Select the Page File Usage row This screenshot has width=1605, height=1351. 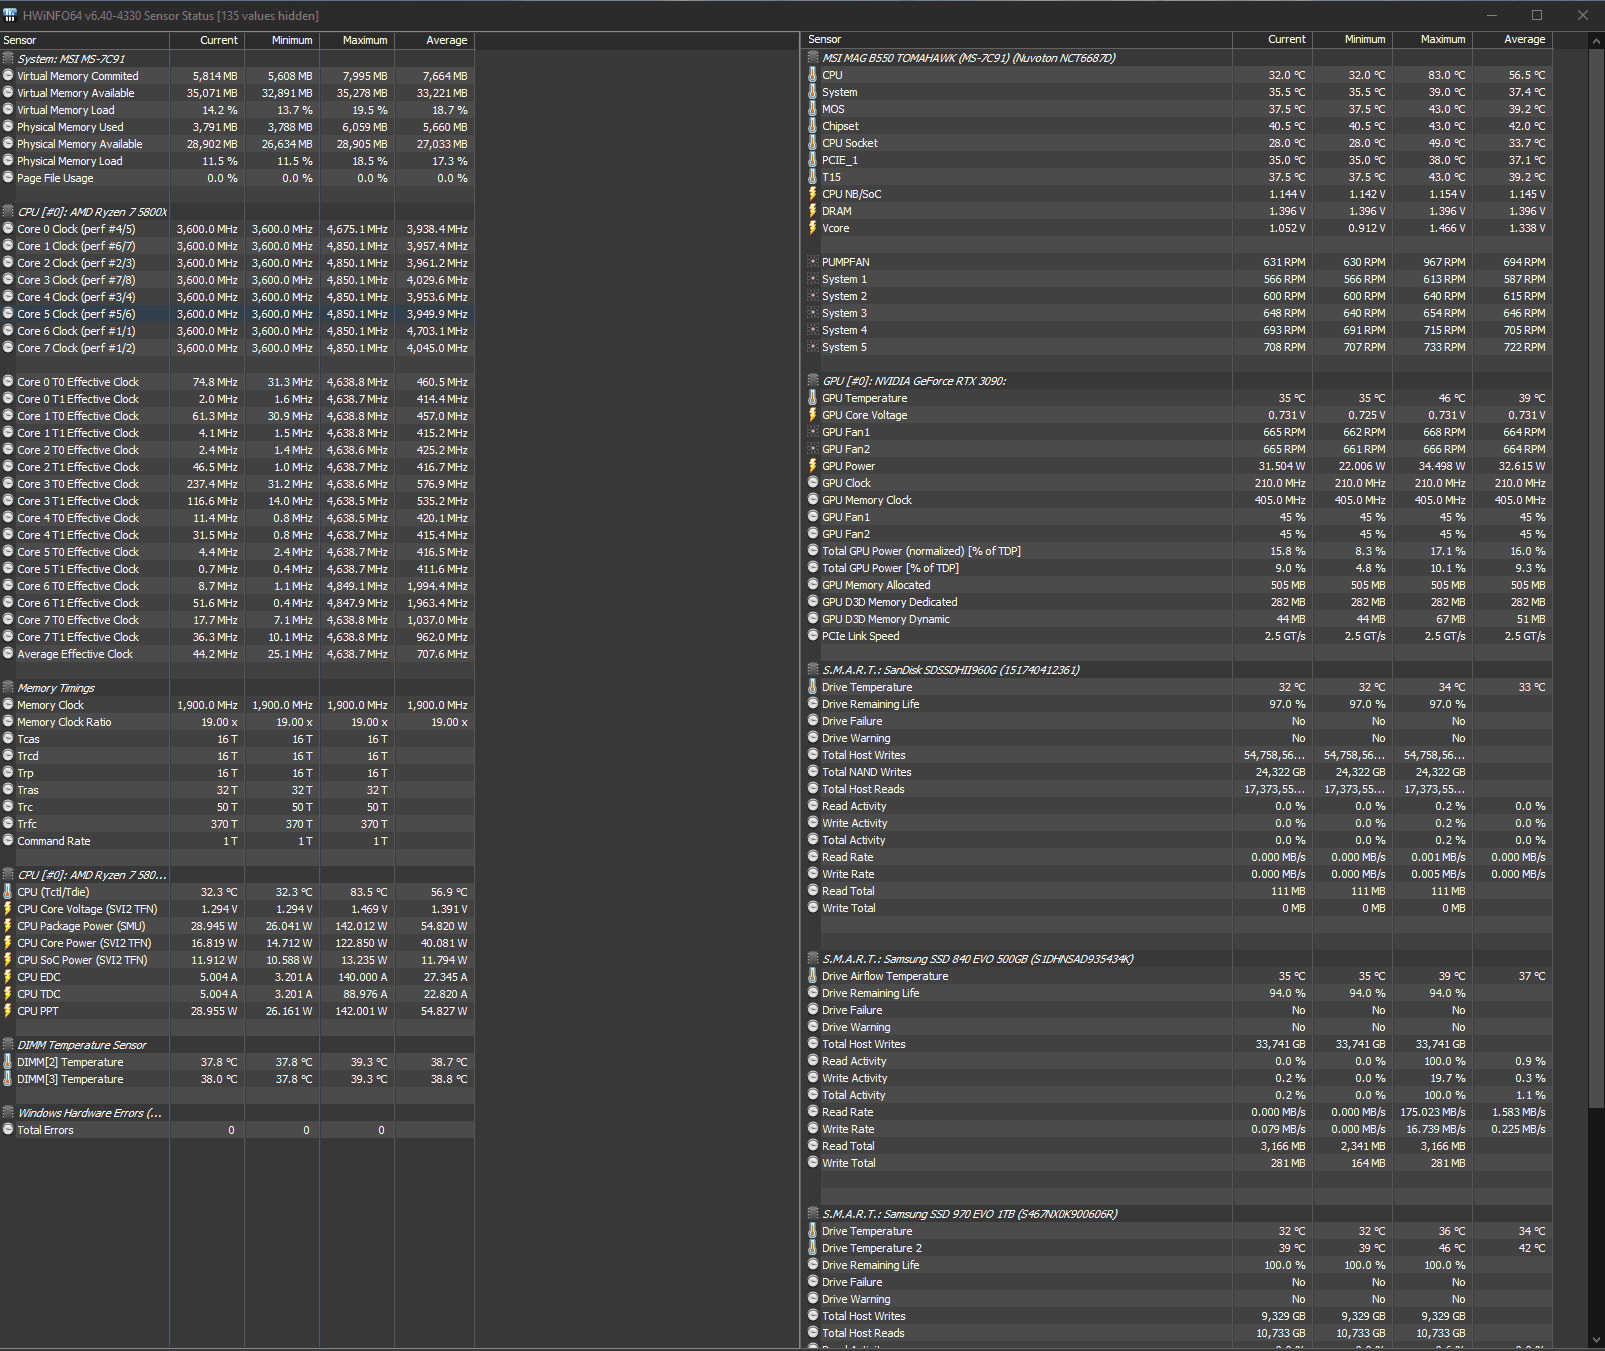(237, 178)
